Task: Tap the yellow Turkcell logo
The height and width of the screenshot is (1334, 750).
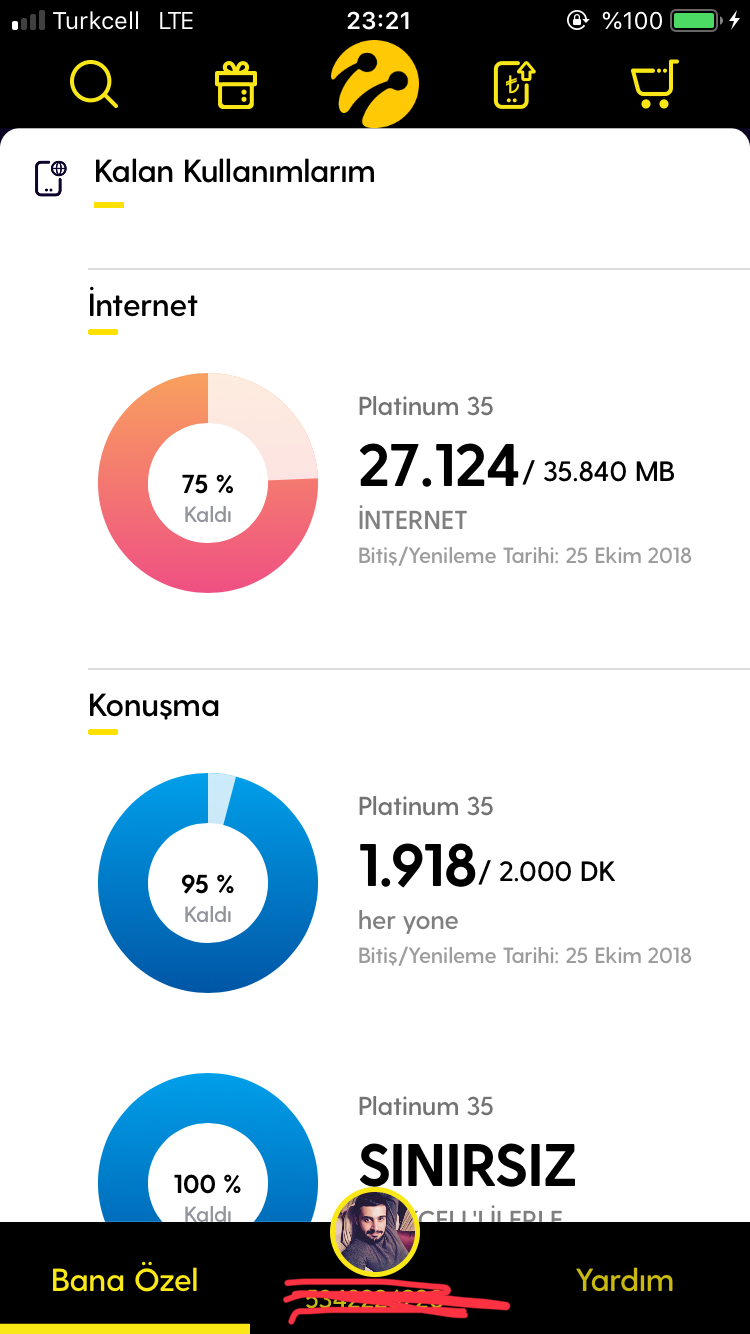Action: click(375, 85)
